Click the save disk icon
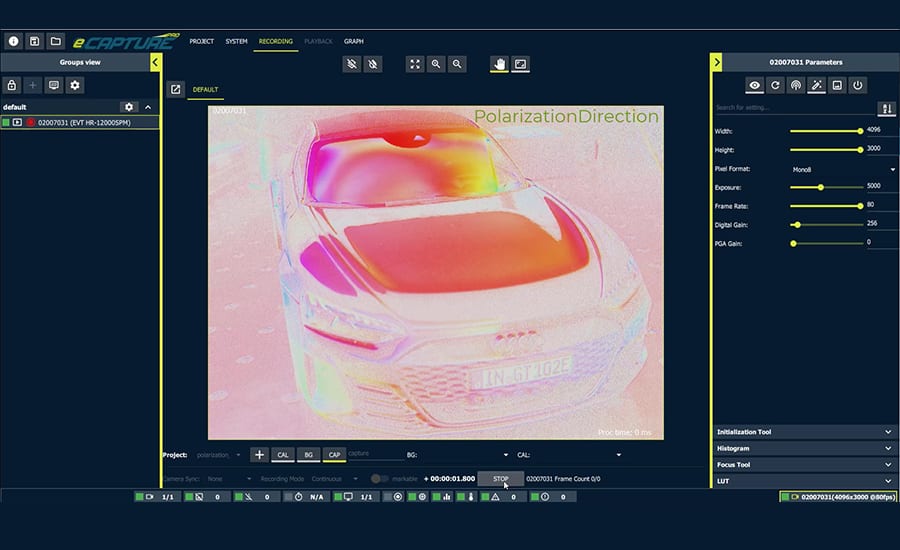 click(x=34, y=41)
